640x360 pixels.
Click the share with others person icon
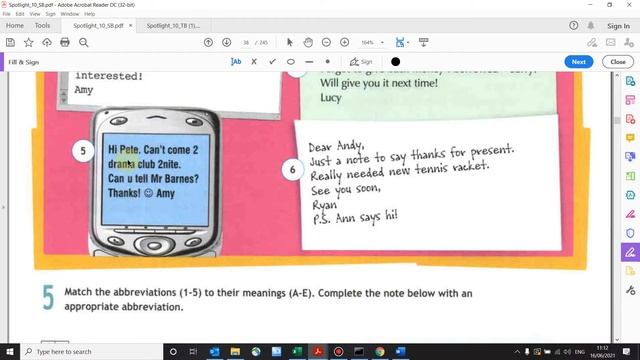pos(629,42)
